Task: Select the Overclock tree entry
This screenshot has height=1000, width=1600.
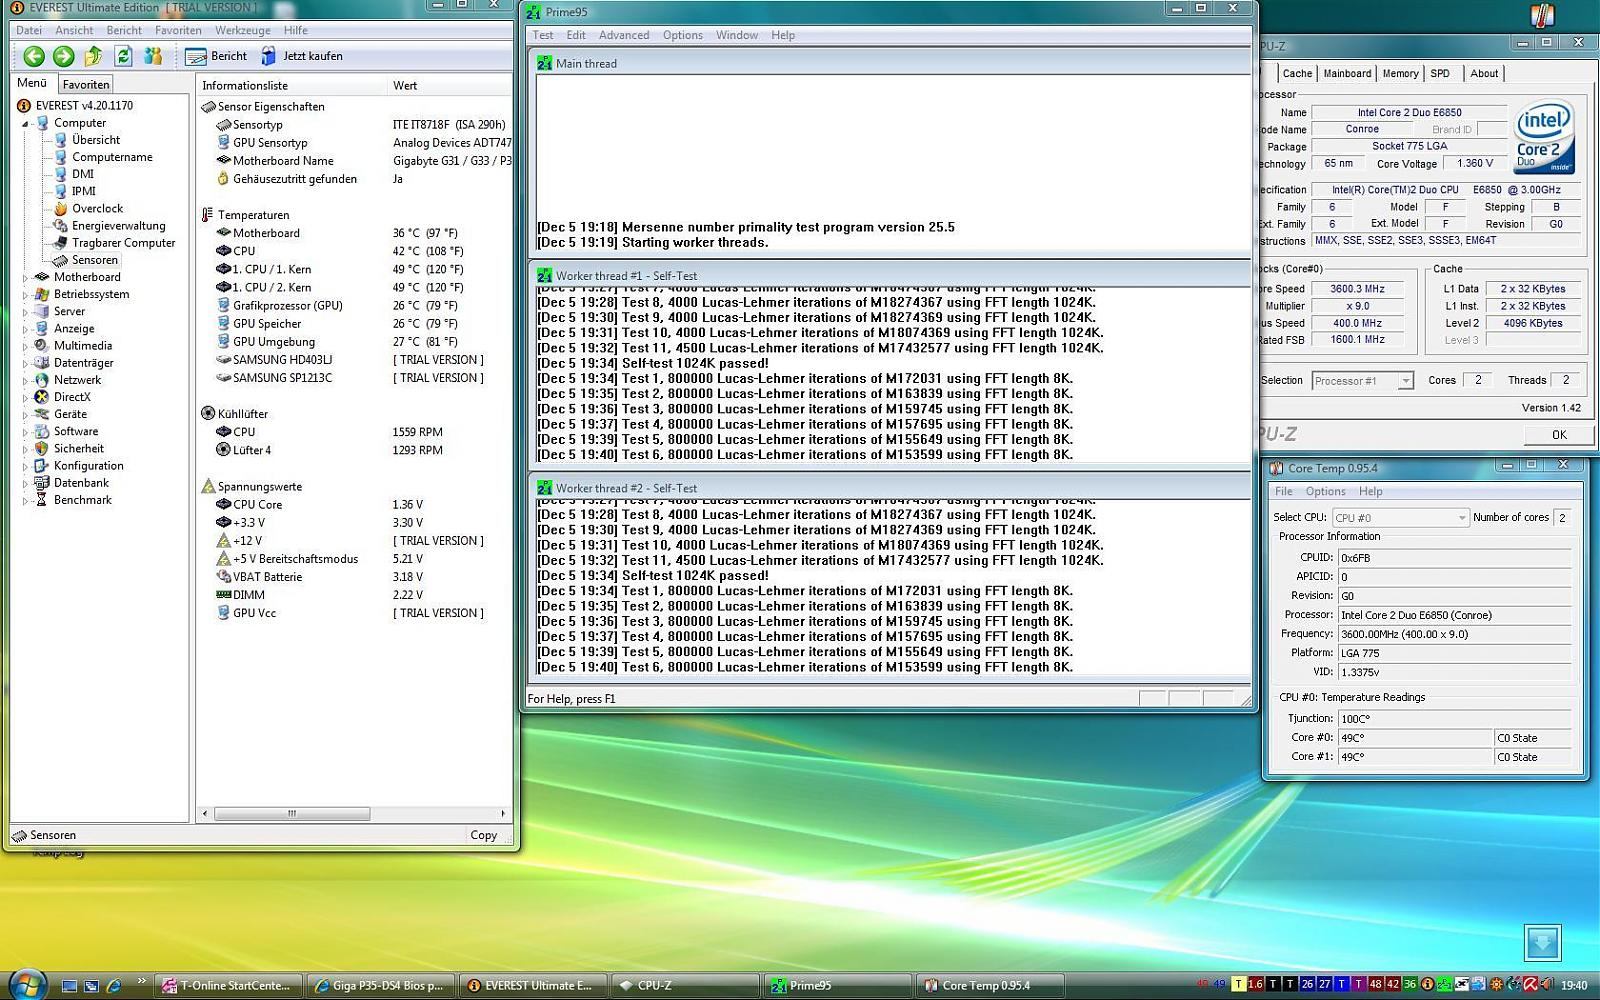Action: [97, 208]
